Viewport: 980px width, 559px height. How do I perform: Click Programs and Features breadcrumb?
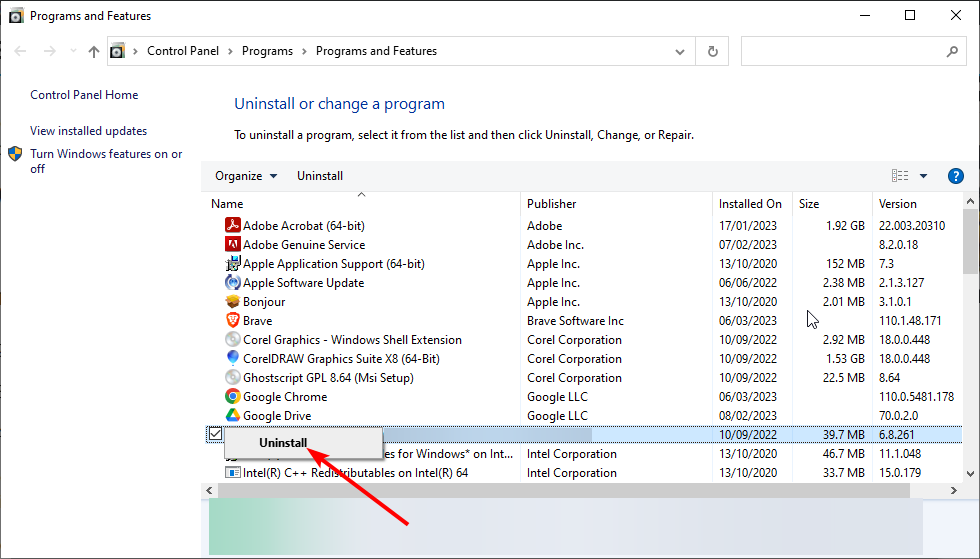[376, 51]
